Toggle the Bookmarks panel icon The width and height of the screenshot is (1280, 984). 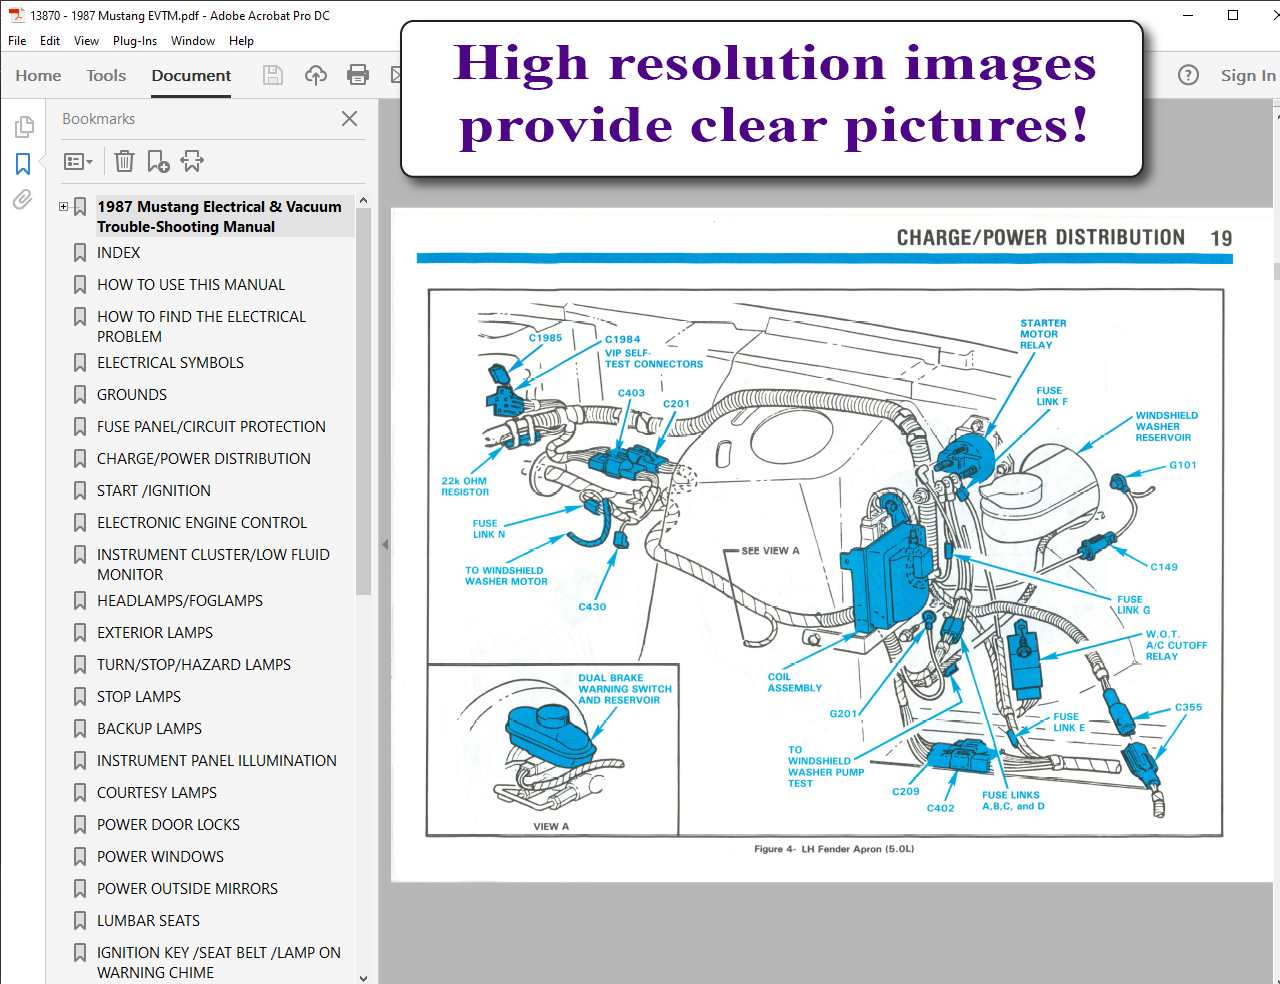click(23, 163)
